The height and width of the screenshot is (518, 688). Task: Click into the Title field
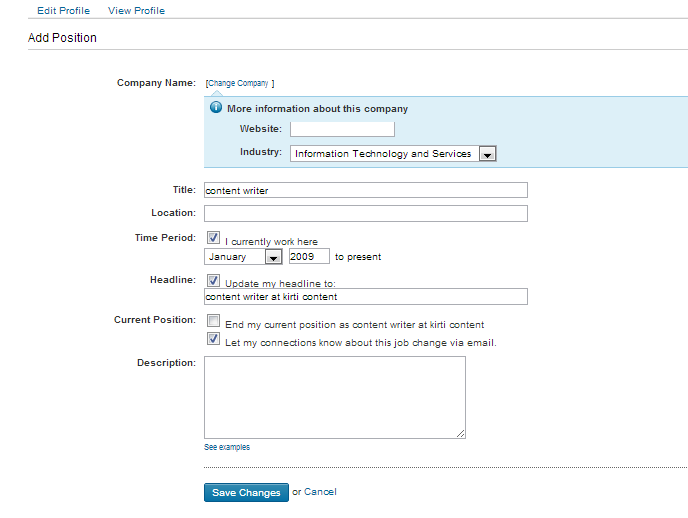(366, 190)
